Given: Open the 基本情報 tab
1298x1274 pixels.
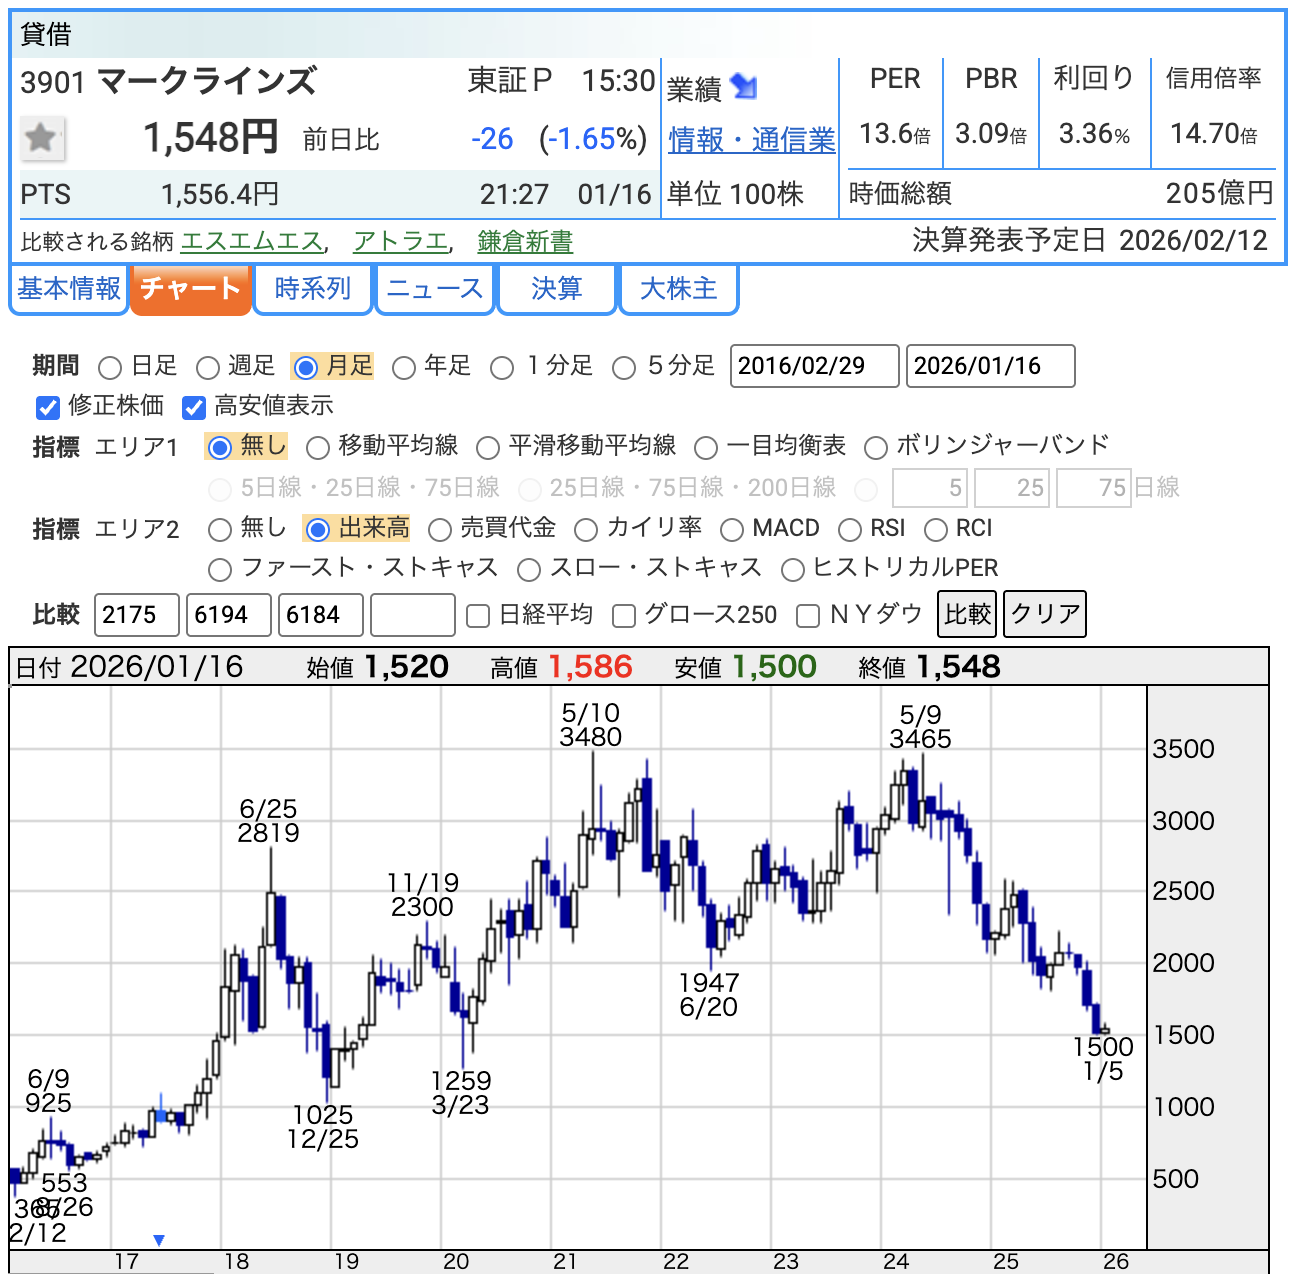Looking at the screenshot, I should [x=69, y=289].
